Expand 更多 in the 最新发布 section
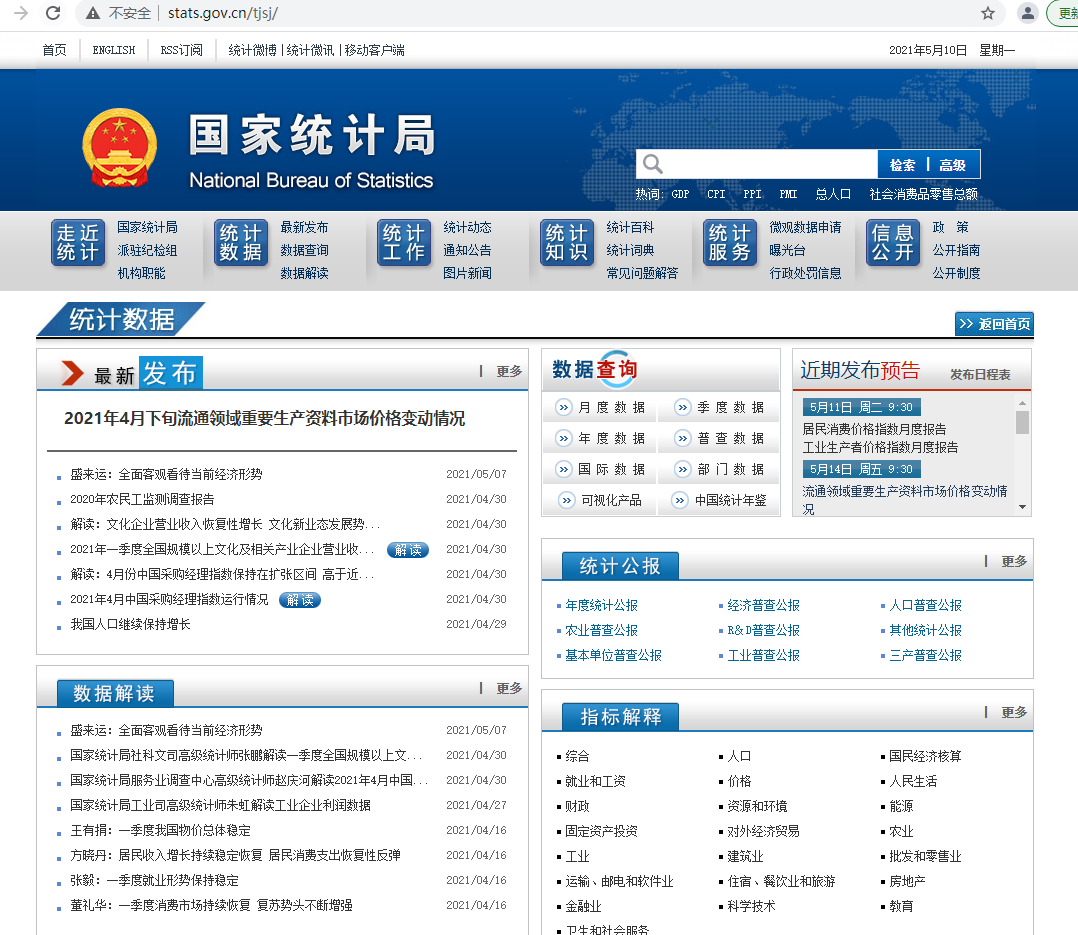 click(x=509, y=371)
